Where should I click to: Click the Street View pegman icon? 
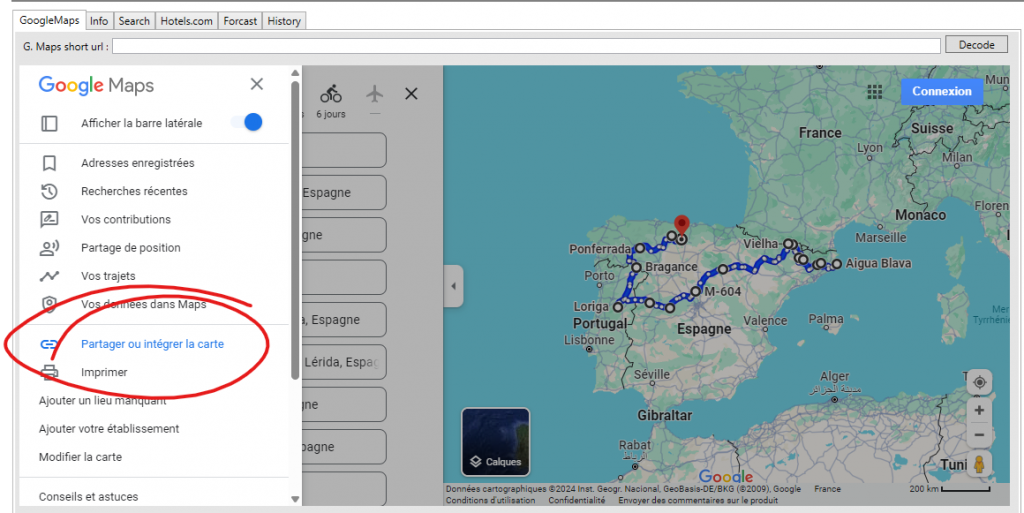point(979,464)
